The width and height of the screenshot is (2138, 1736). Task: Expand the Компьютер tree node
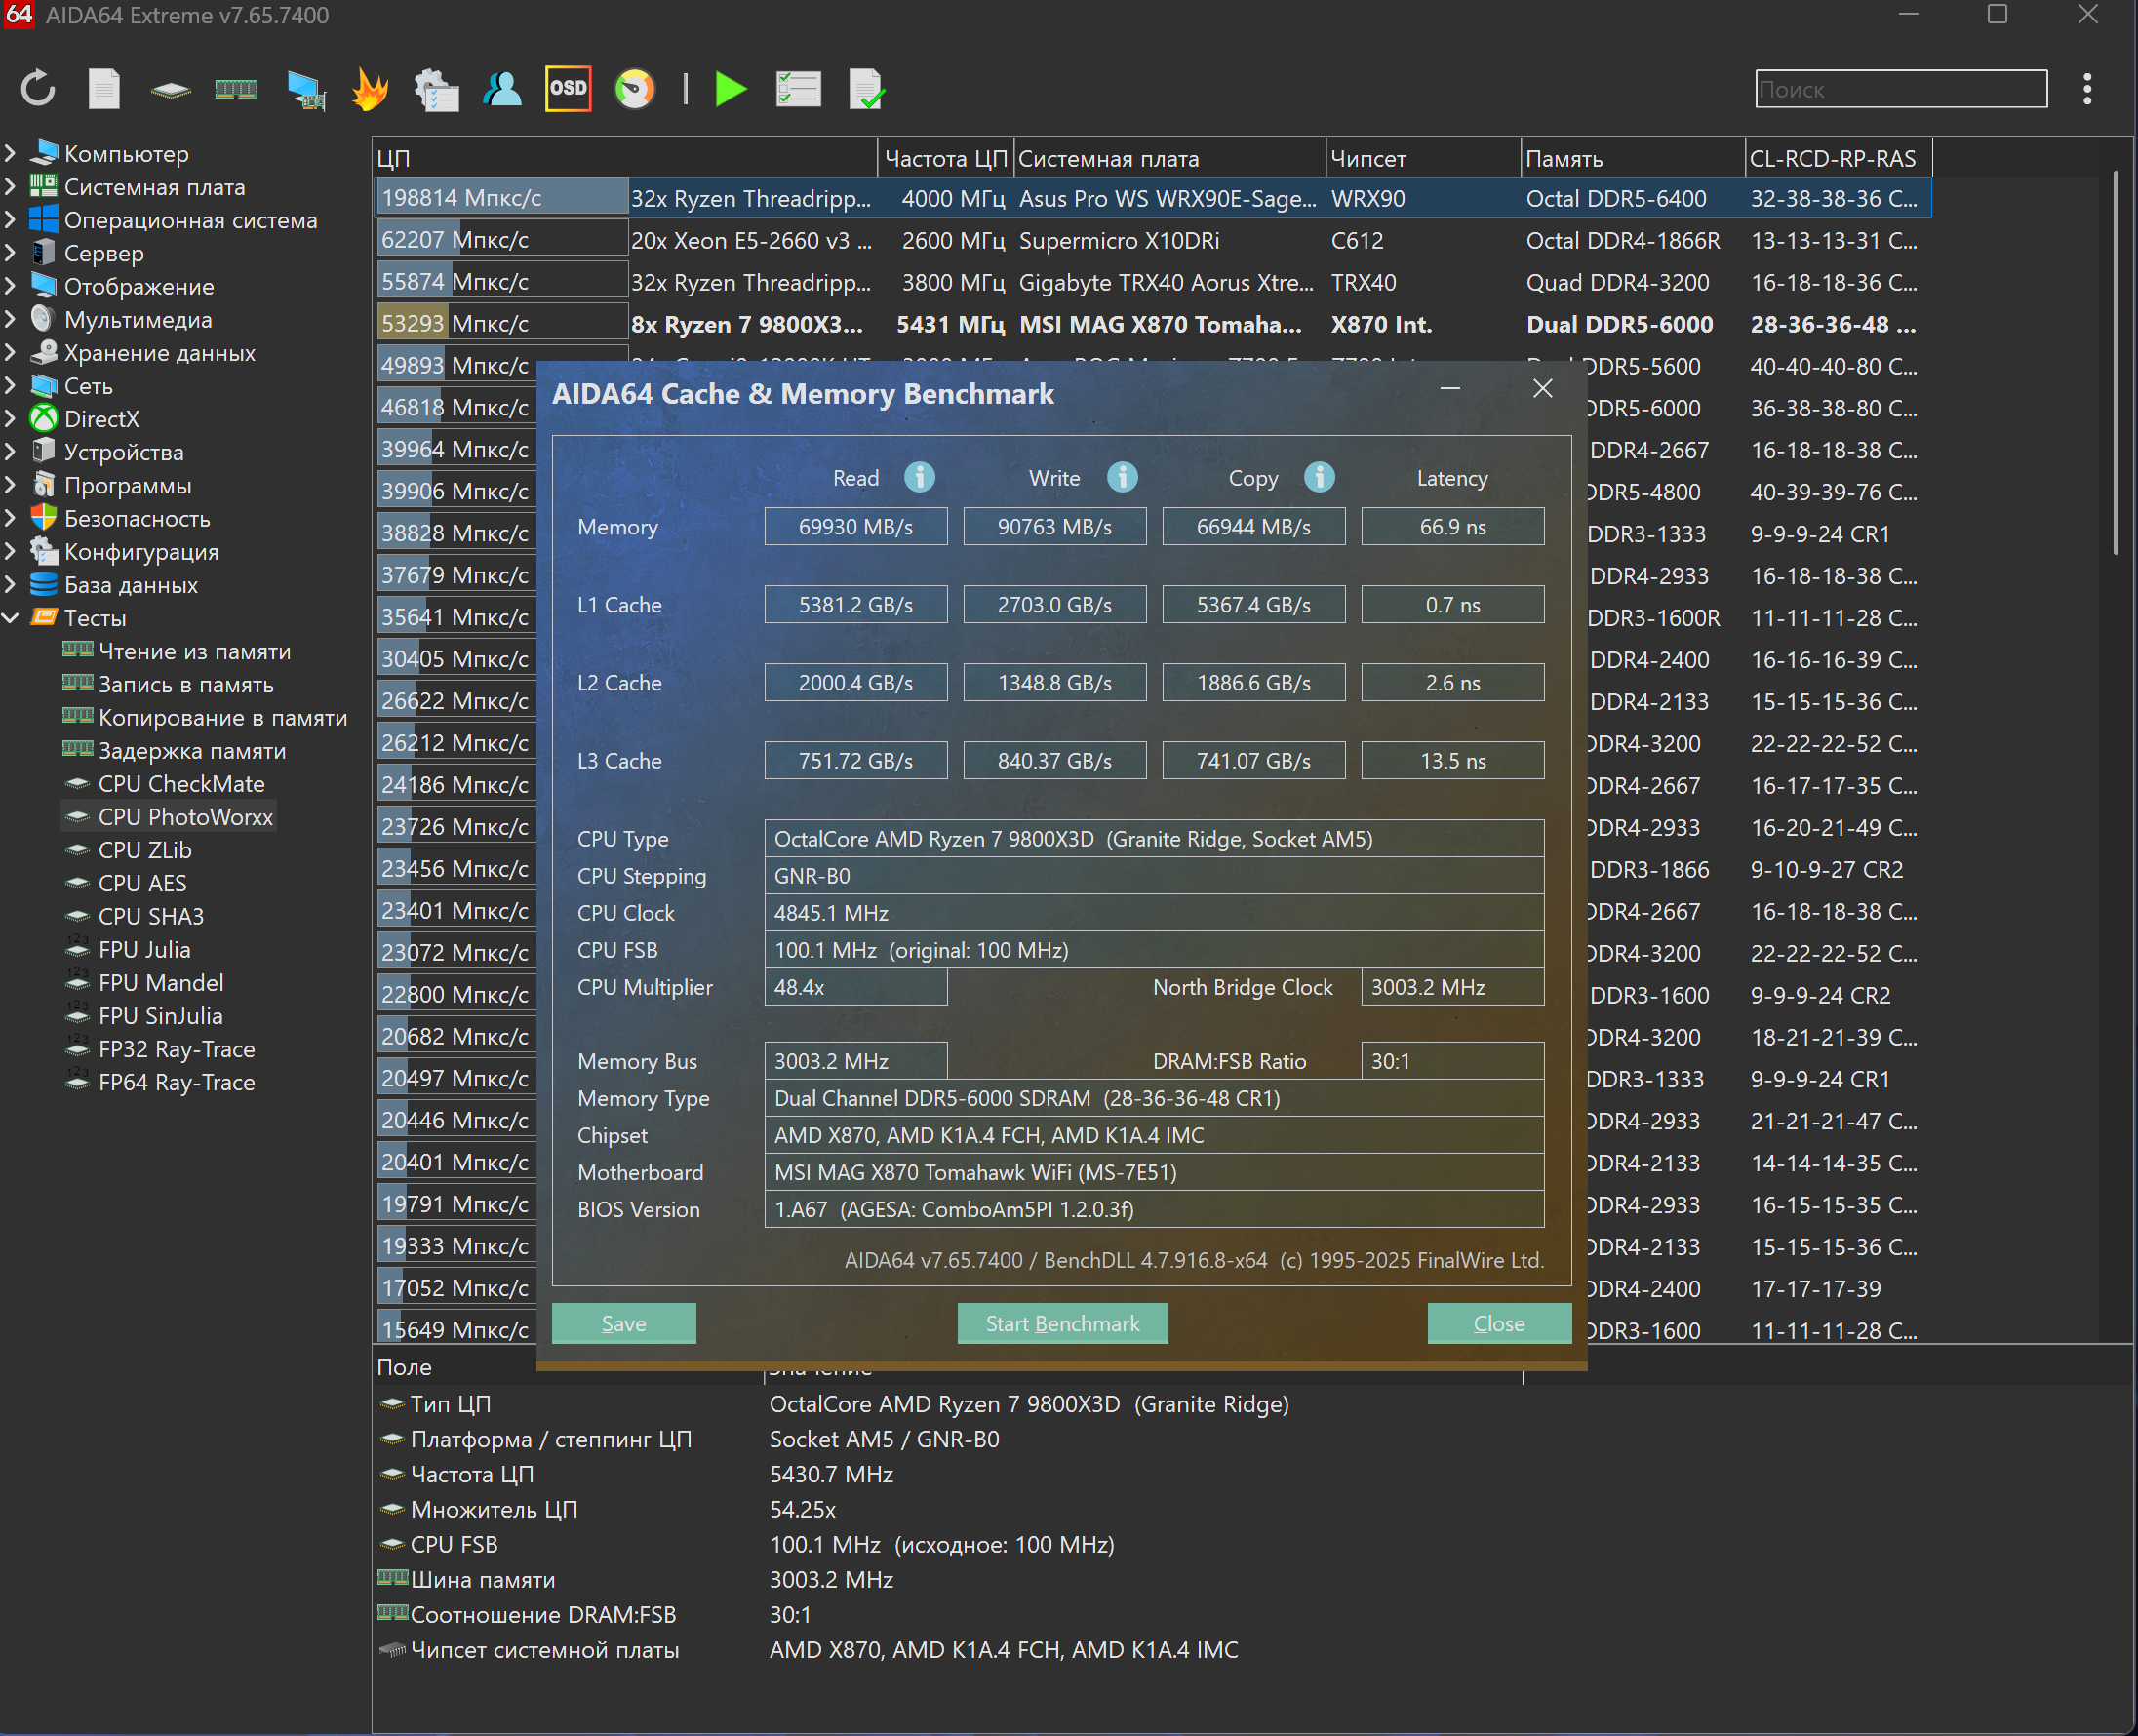coord(11,153)
